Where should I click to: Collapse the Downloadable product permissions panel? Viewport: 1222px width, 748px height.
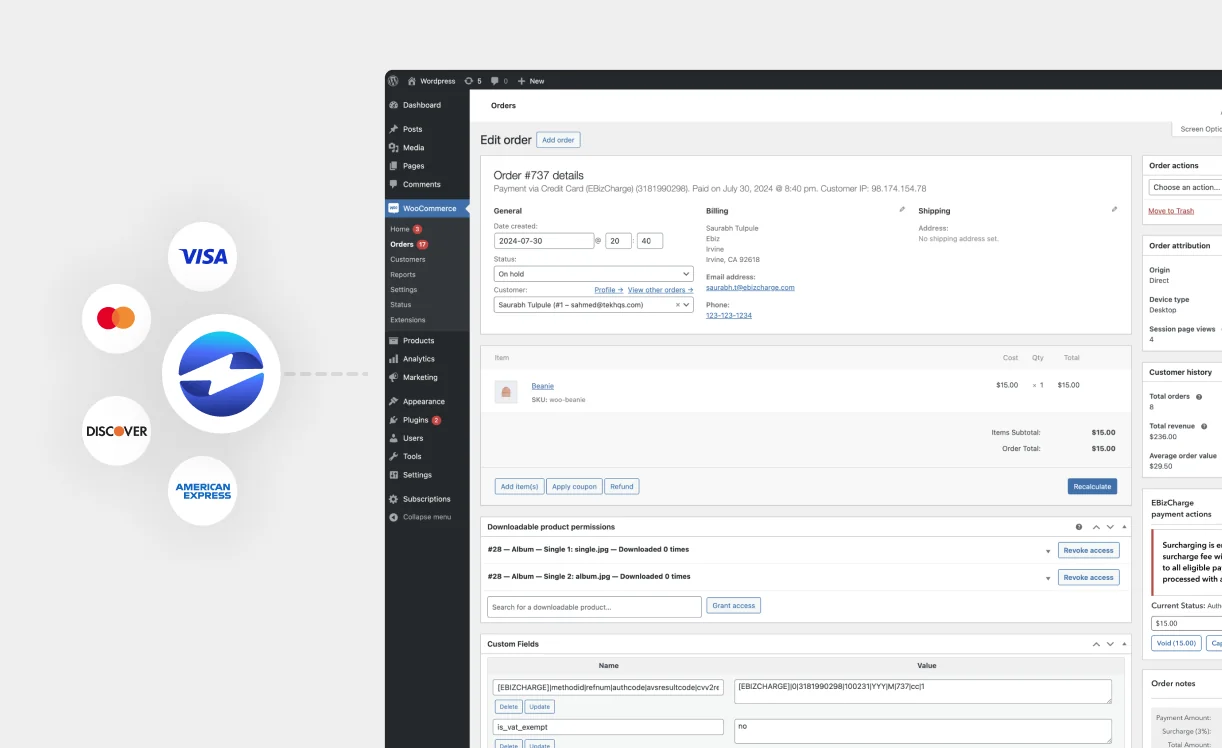pyautogui.click(x=1124, y=527)
